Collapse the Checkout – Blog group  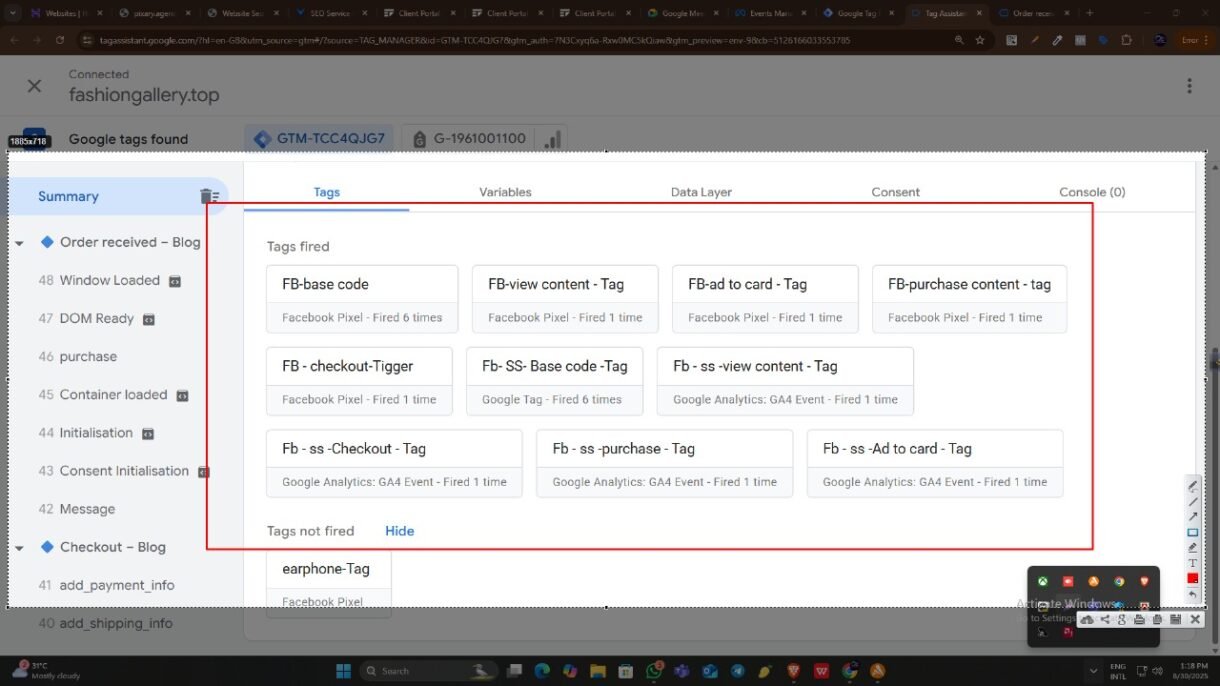pyautogui.click(x=19, y=548)
